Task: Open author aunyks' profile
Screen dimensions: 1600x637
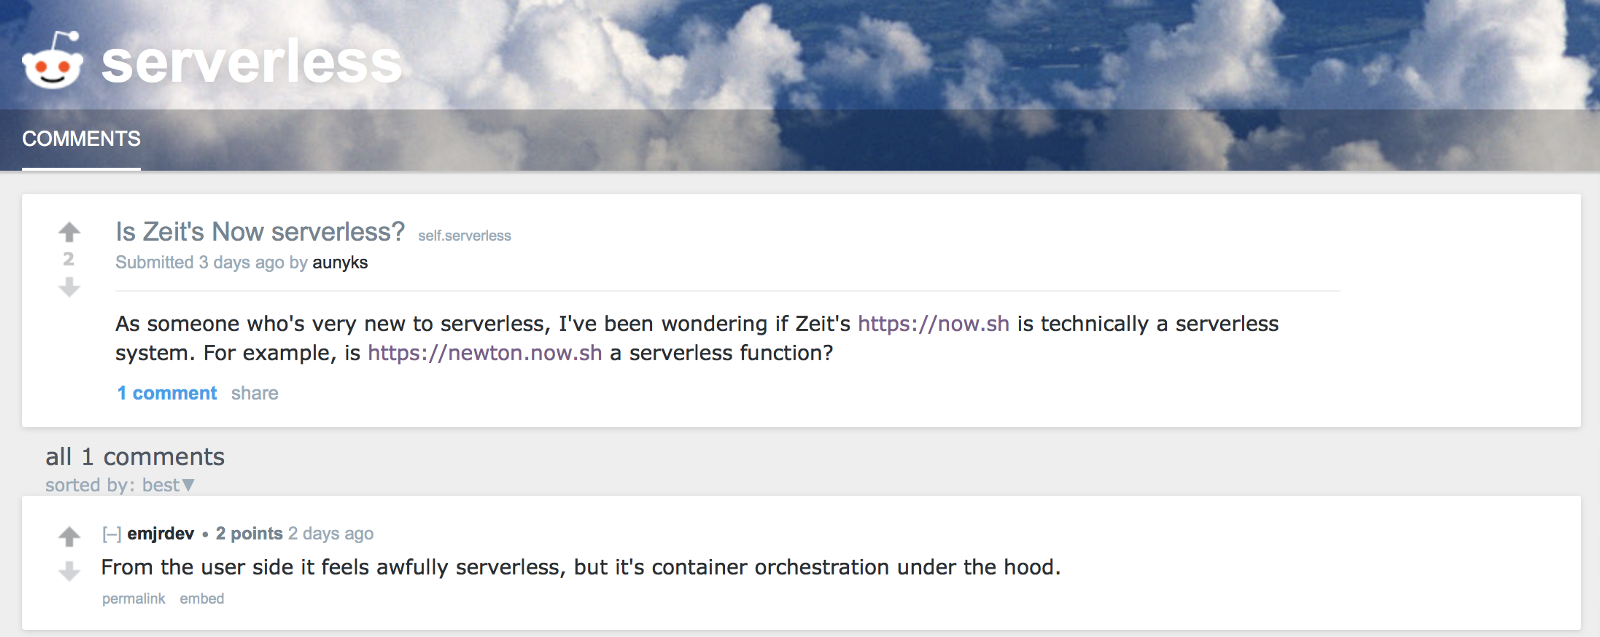Action: tap(340, 263)
